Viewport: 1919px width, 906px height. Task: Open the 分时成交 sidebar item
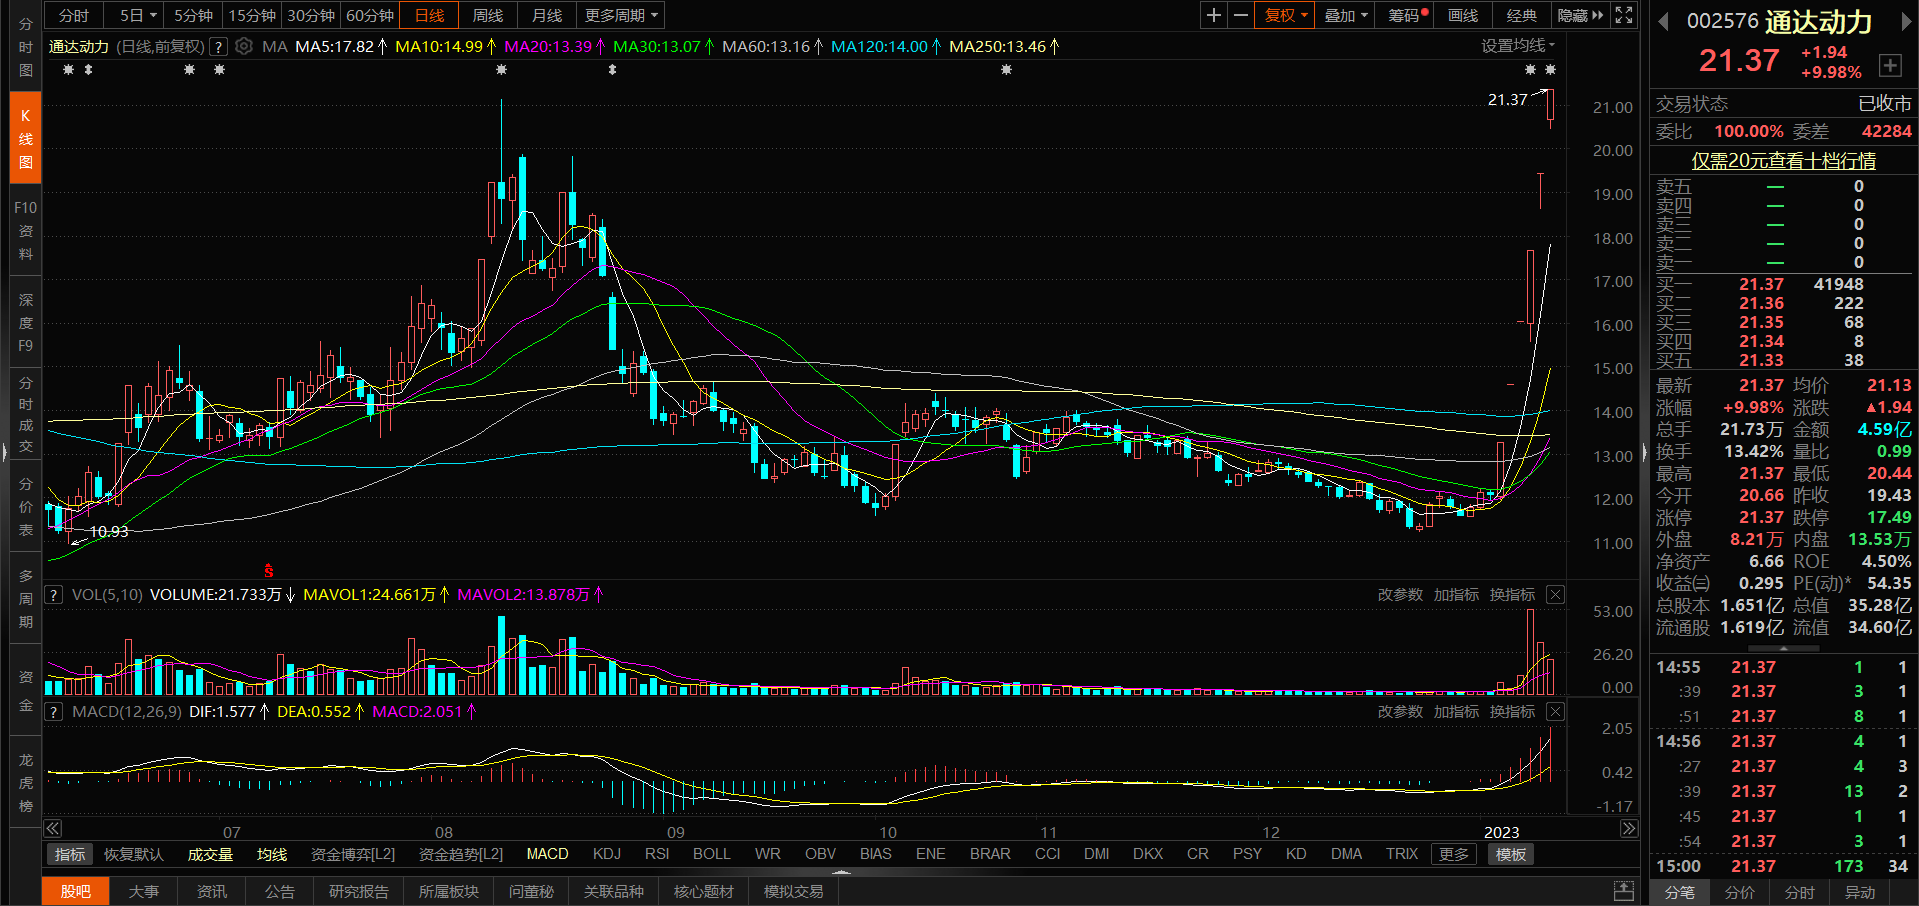pyautogui.click(x=25, y=414)
